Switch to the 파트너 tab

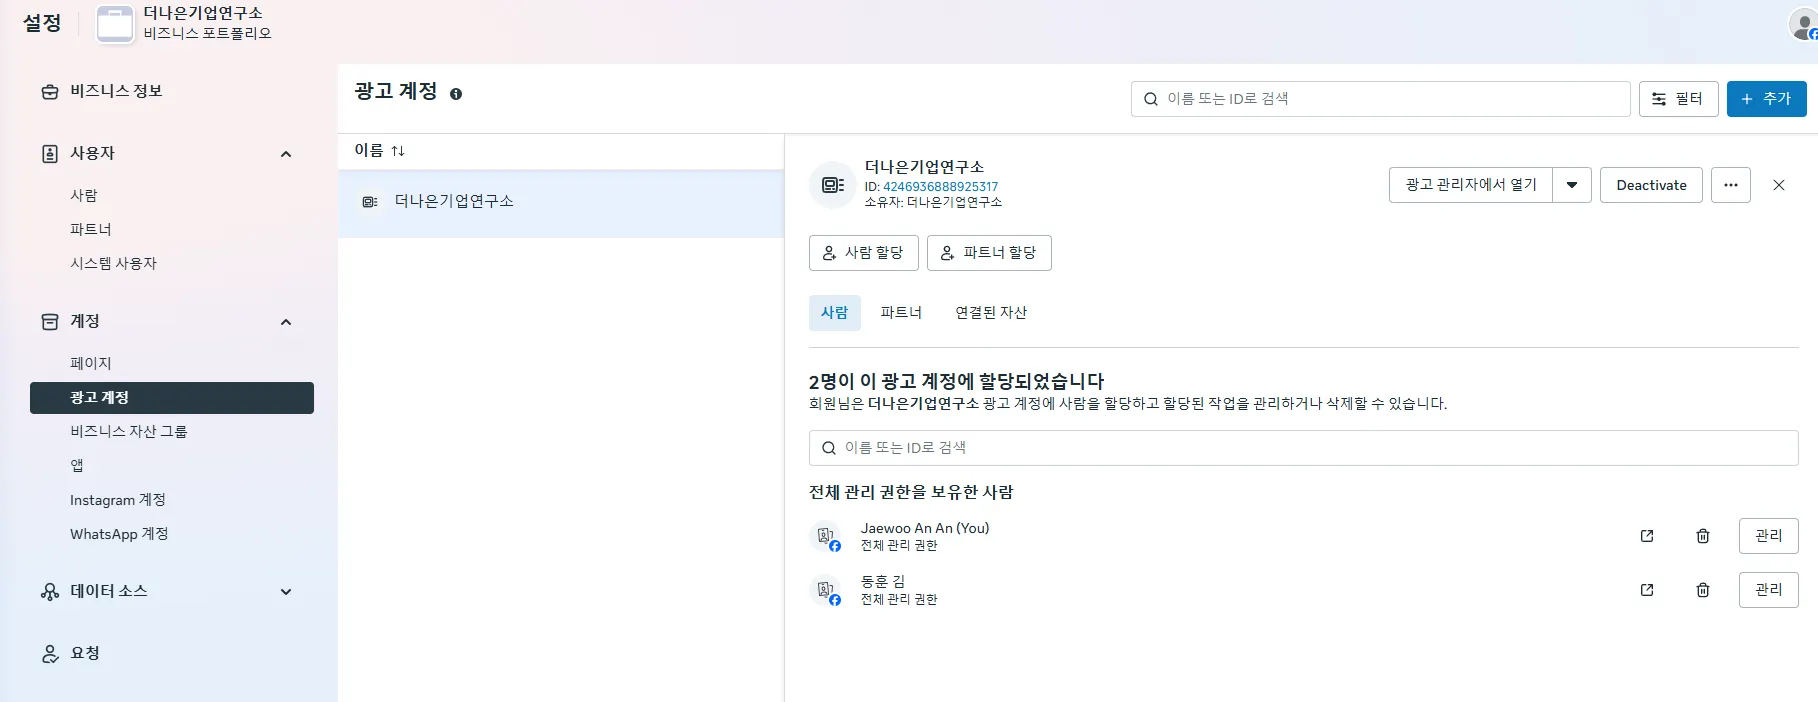point(901,313)
